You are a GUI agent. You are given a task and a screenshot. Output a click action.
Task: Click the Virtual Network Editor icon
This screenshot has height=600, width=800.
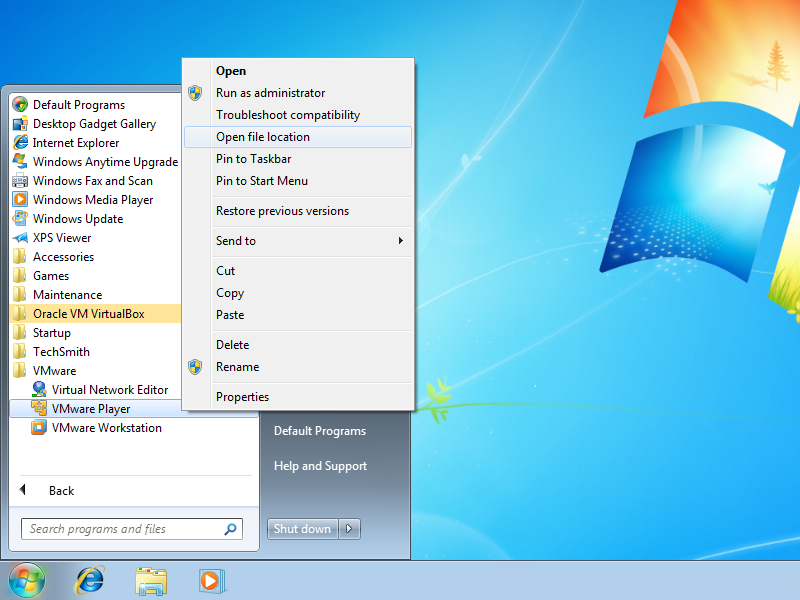tap(39, 390)
